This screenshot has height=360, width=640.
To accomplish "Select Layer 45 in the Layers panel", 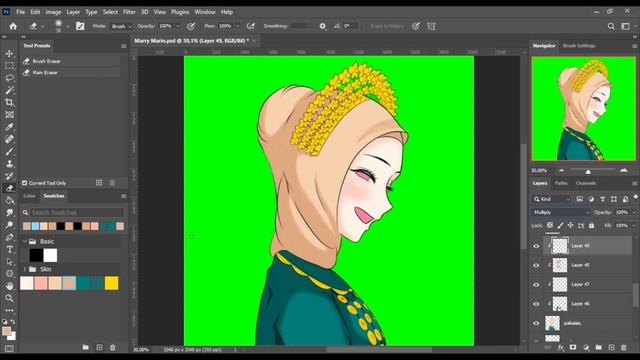I will (588, 265).
